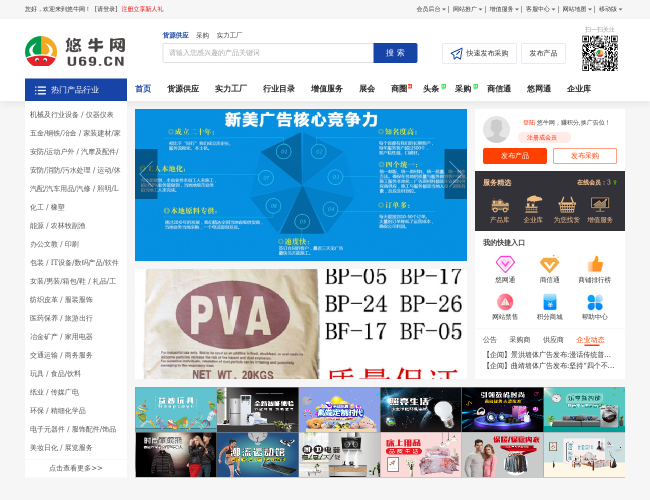This screenshot has width=650, height=500.
Task: Click 请登录 link in top bar
Action: pos(106,9)
